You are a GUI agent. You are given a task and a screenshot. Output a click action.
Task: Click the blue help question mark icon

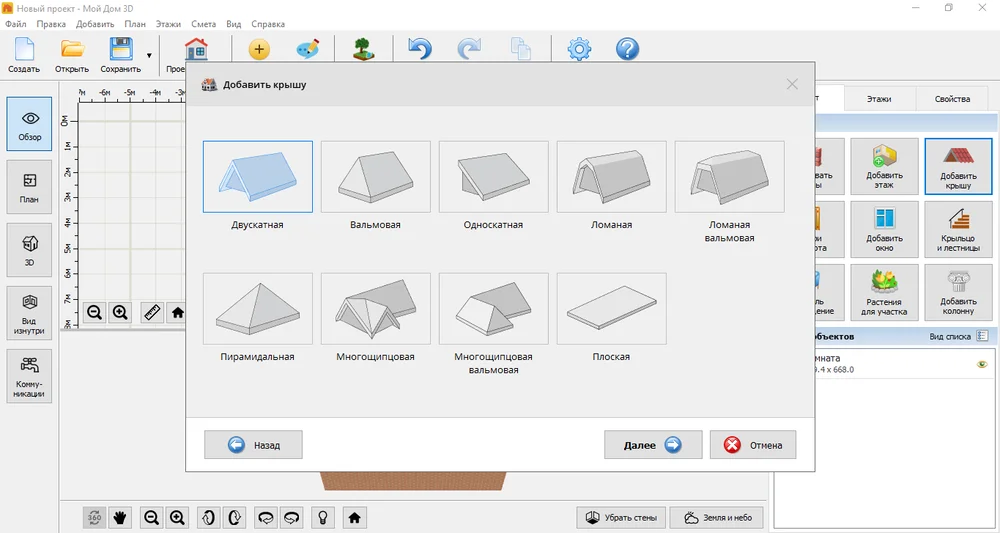click(x=628, y=49)
